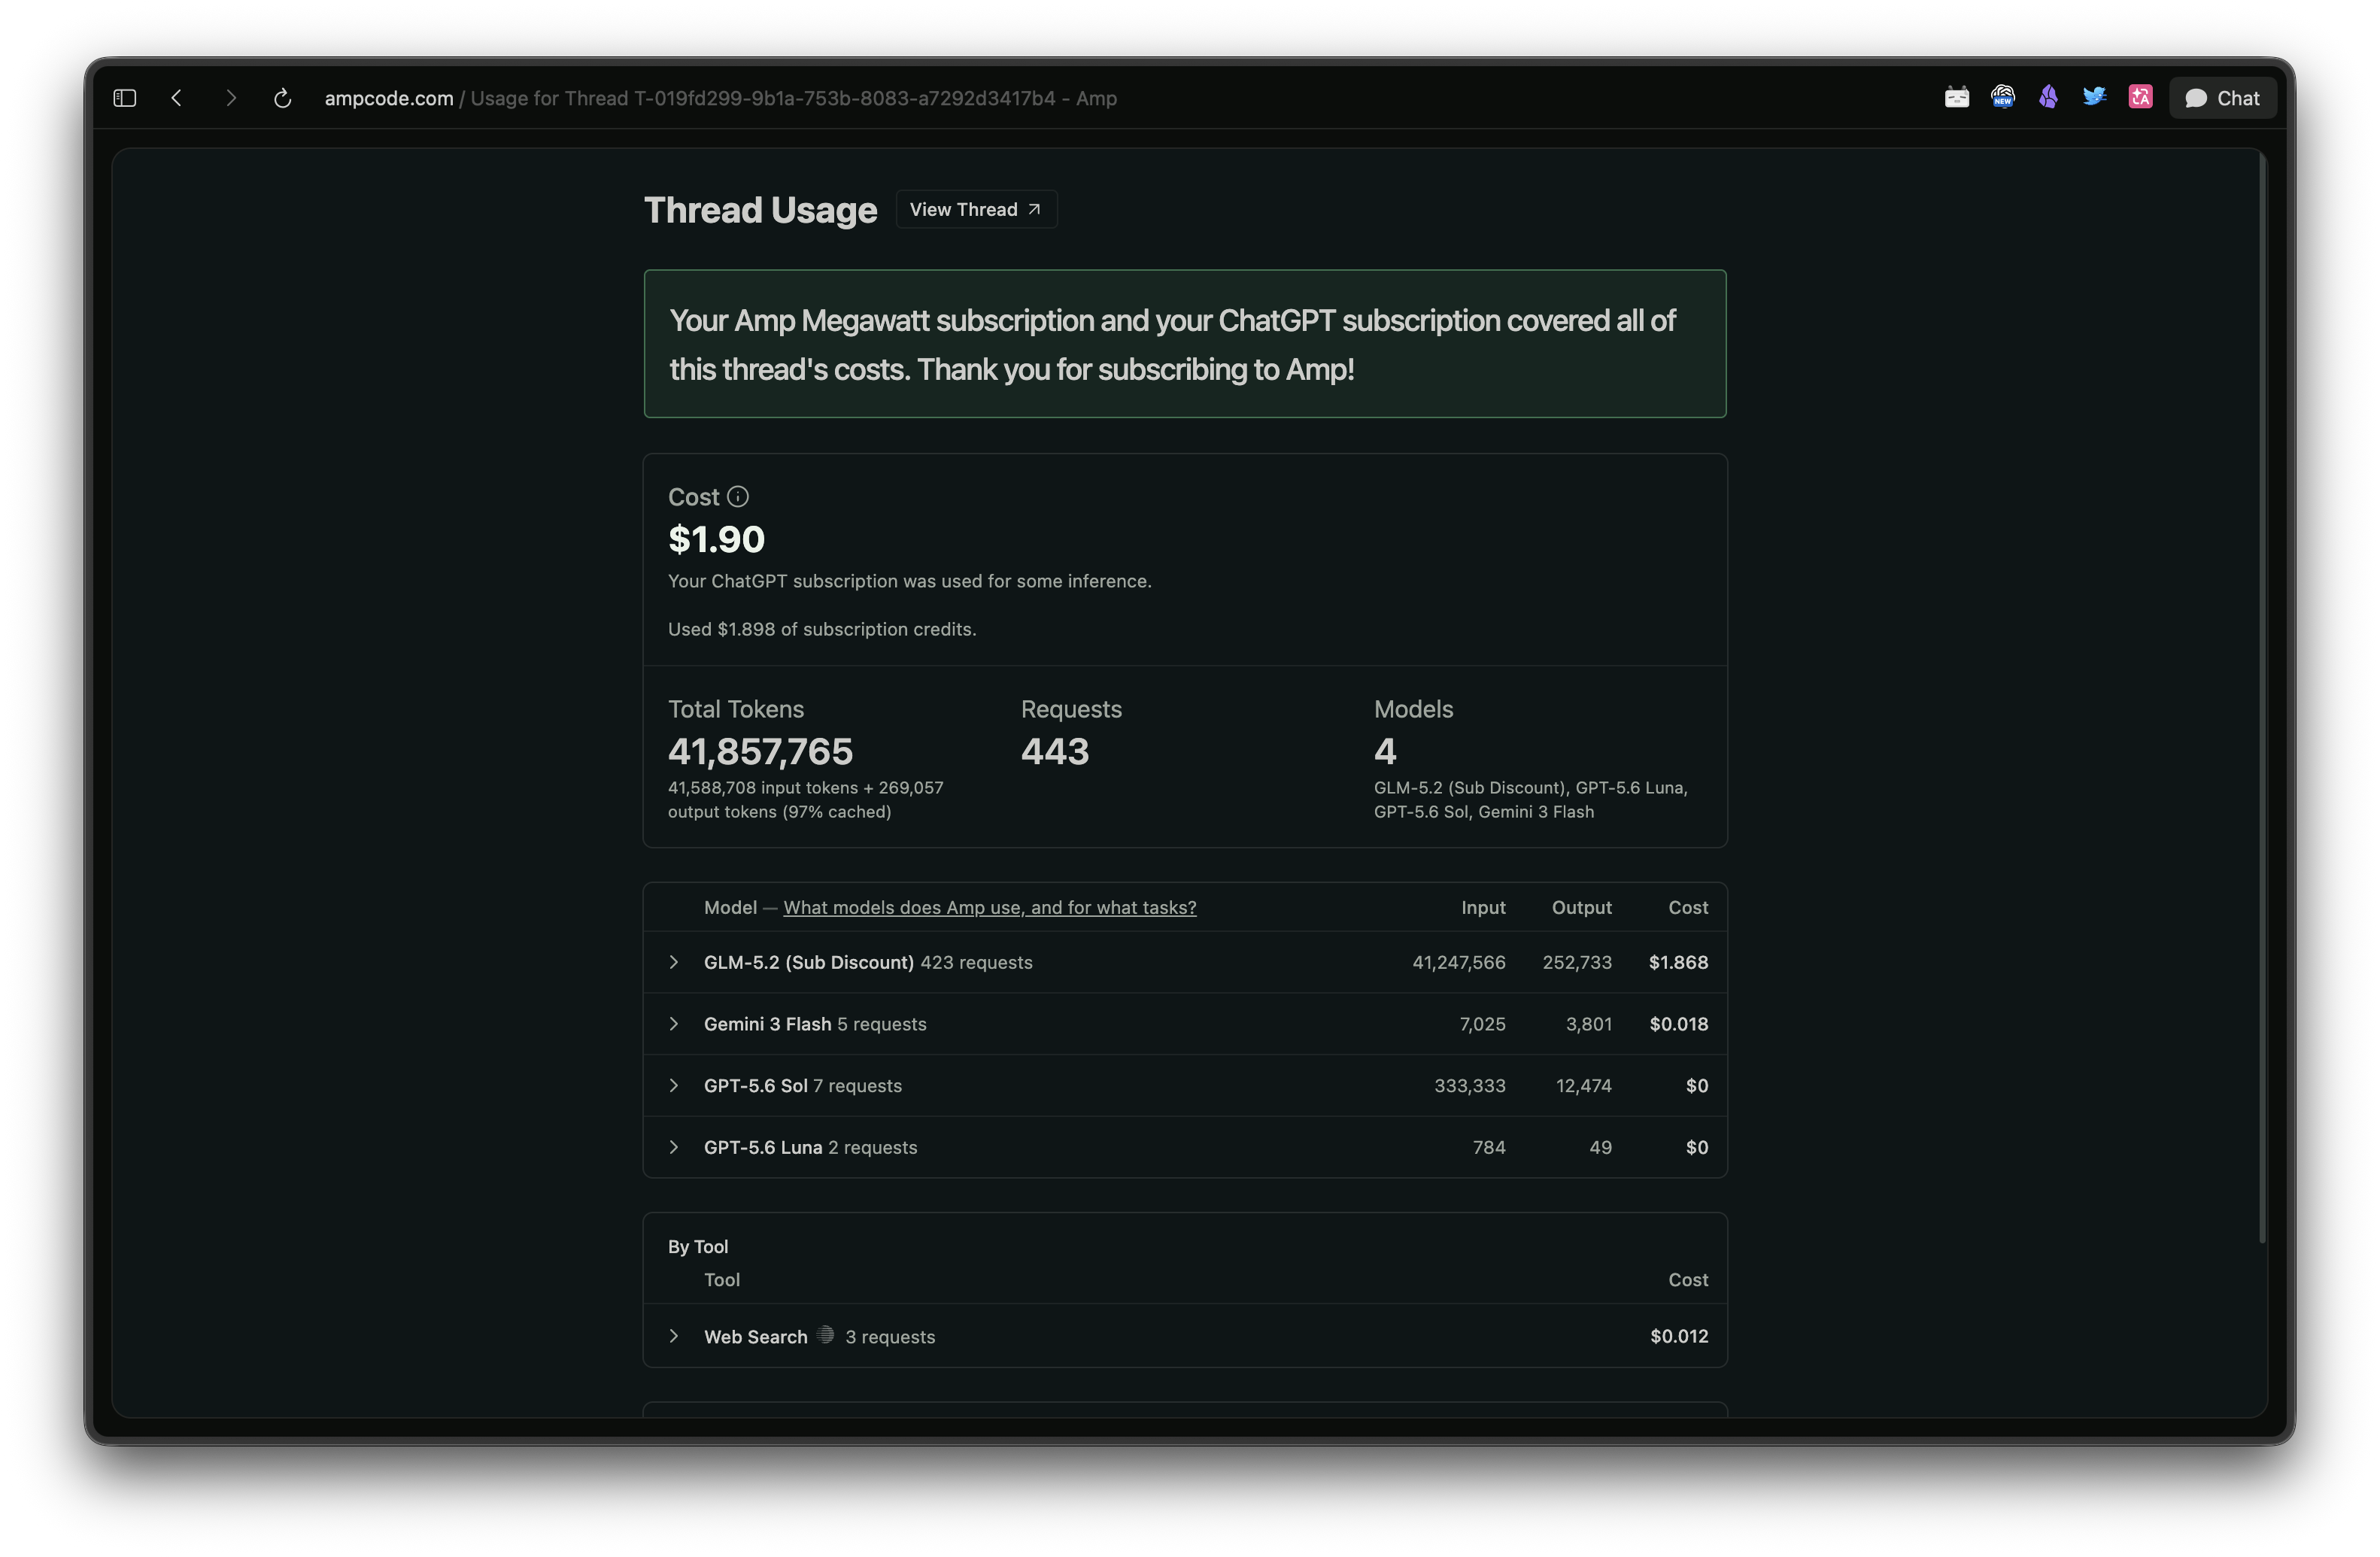Click the $1.868 cost for GLM-5.2
The image size is (2380, 1557).
pos(1678,962)
